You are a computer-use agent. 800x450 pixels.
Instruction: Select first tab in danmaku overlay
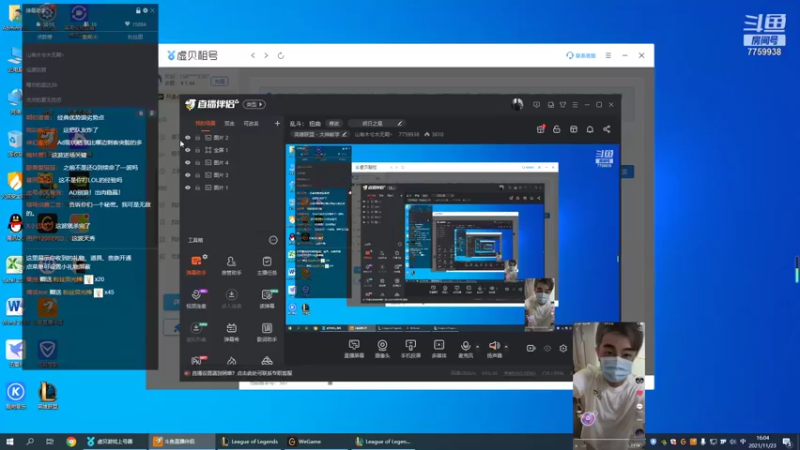pos(45,37)
